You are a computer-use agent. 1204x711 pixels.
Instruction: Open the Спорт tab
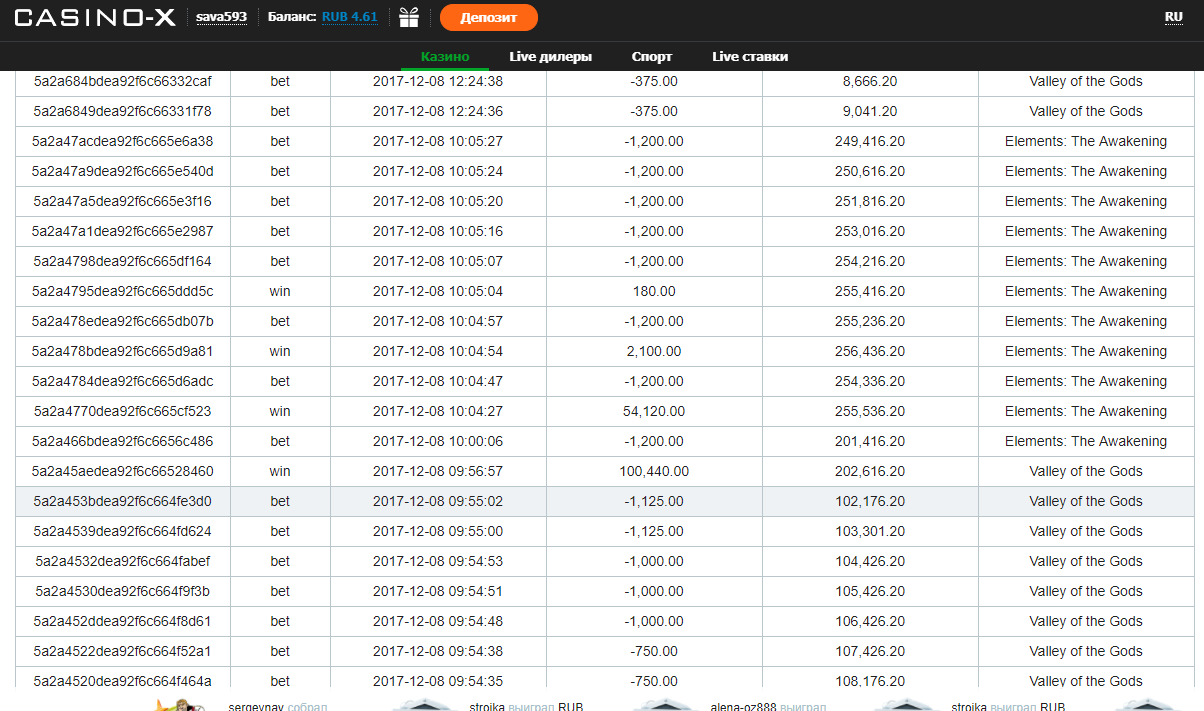point(652,56)
